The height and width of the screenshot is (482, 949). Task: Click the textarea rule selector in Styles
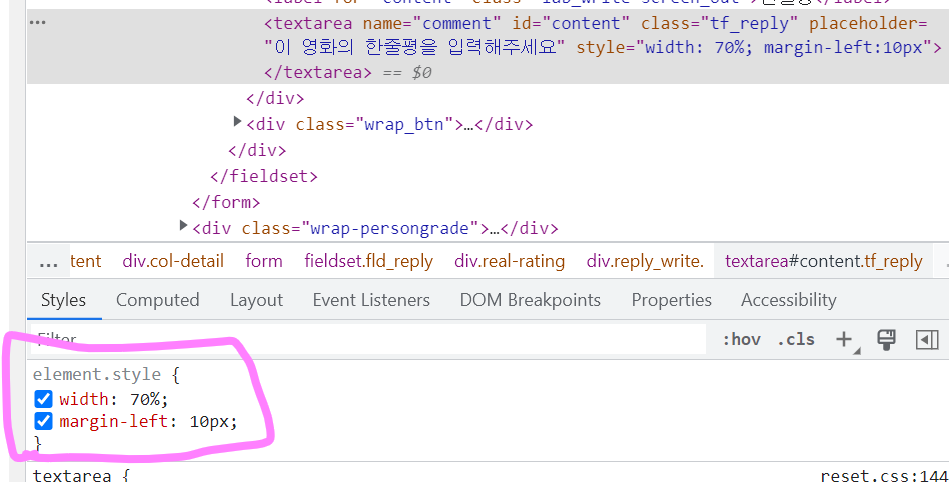pyautogui.click(x=72, y=476)
